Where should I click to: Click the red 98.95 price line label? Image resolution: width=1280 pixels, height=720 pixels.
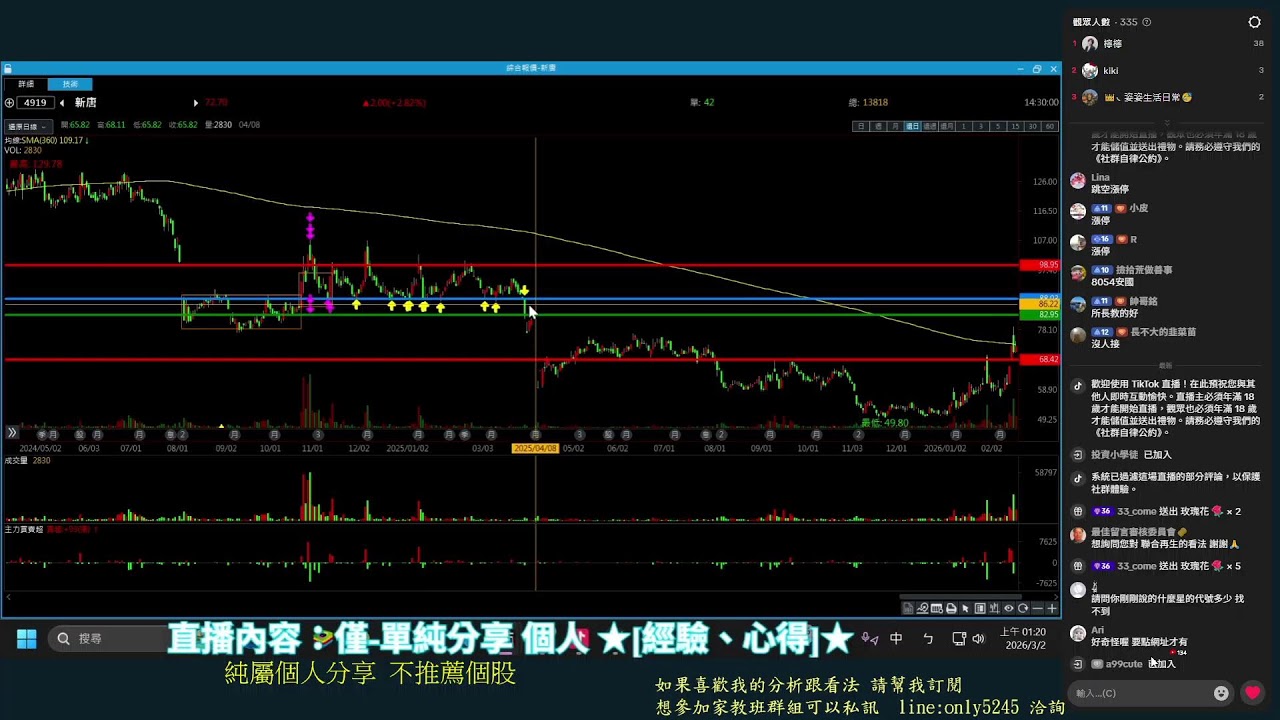1040,265
